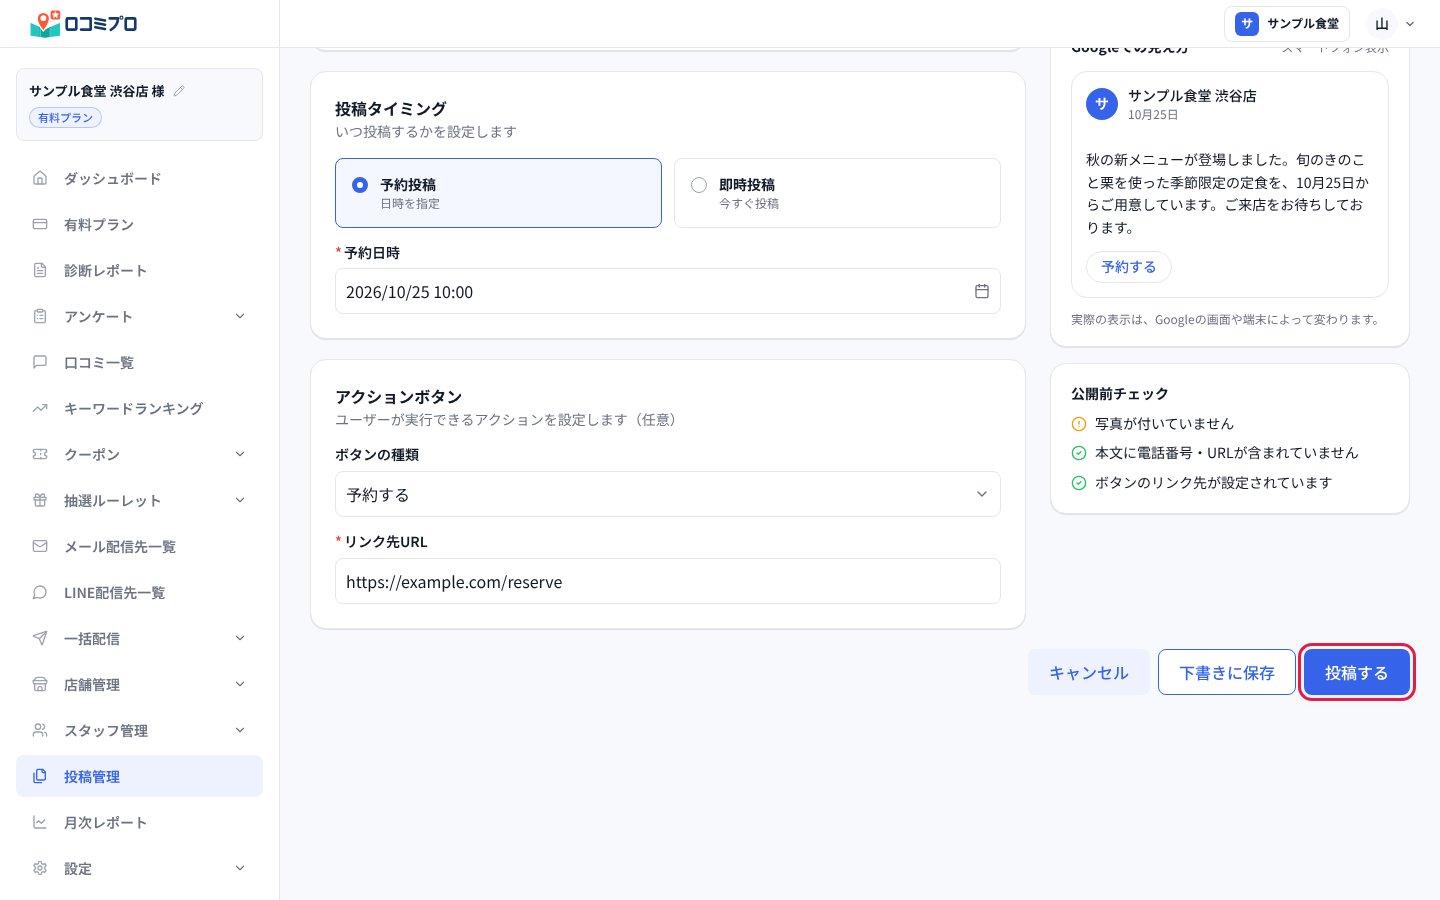Click the 抽選ルーレット gift icon
This screenshot has width=1440, height=900.
pos(40,500)
